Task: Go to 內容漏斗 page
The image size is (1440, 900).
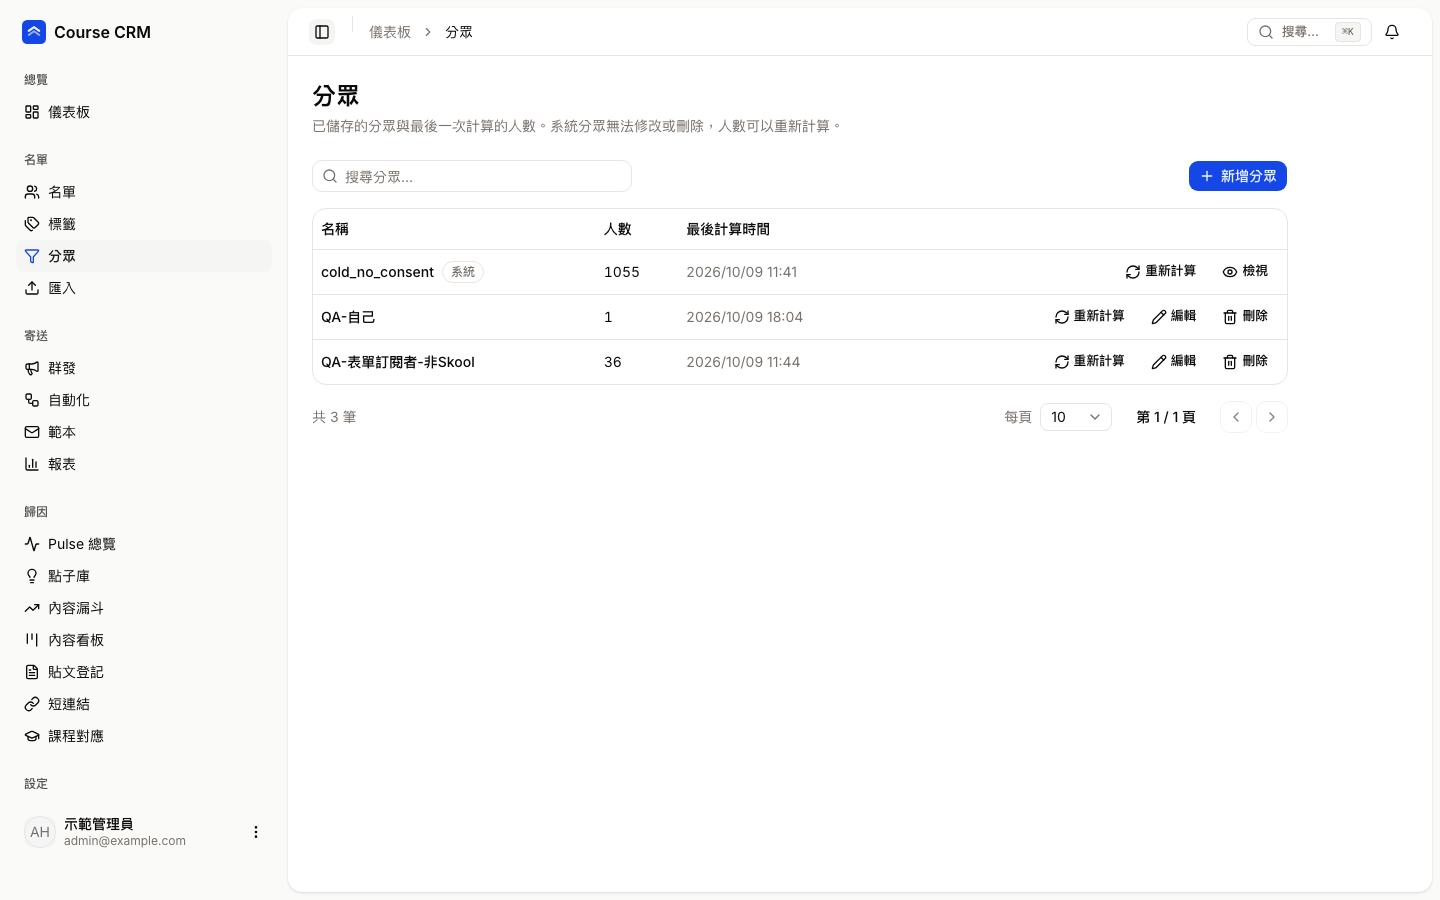Action: pyautogui.click(x=144, y=608)
